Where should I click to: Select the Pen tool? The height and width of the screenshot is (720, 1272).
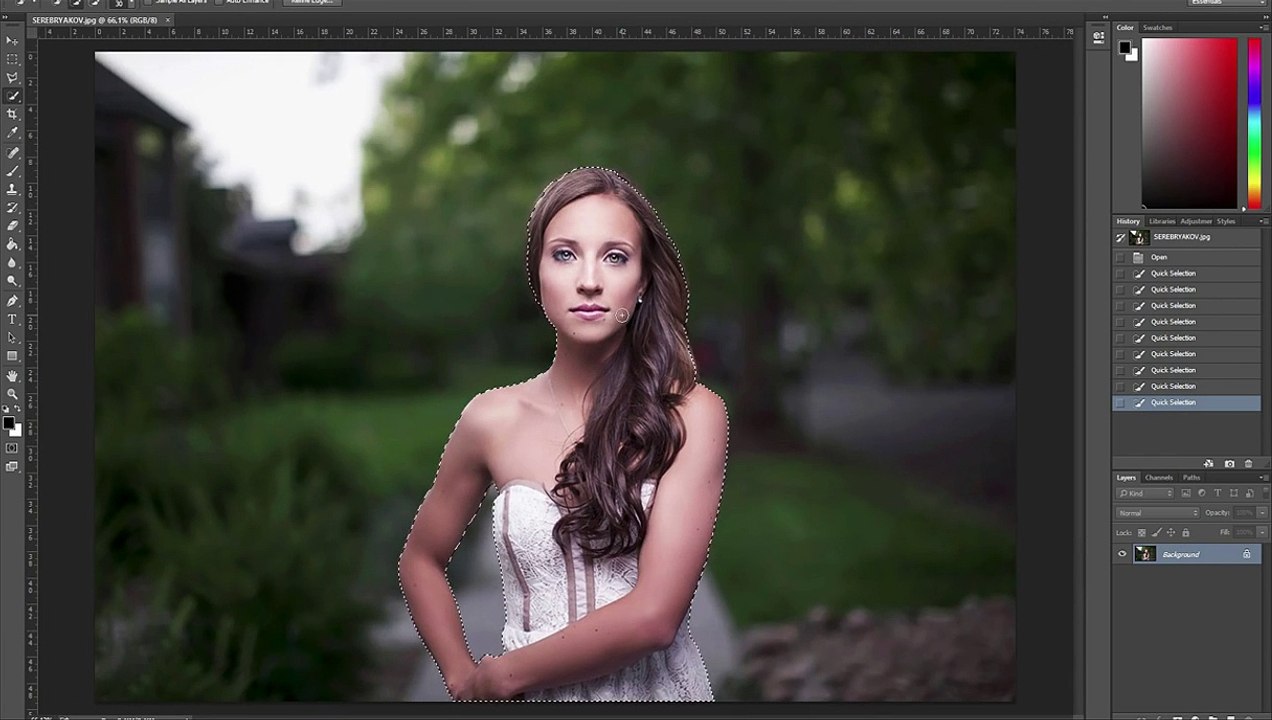(12, 301)
